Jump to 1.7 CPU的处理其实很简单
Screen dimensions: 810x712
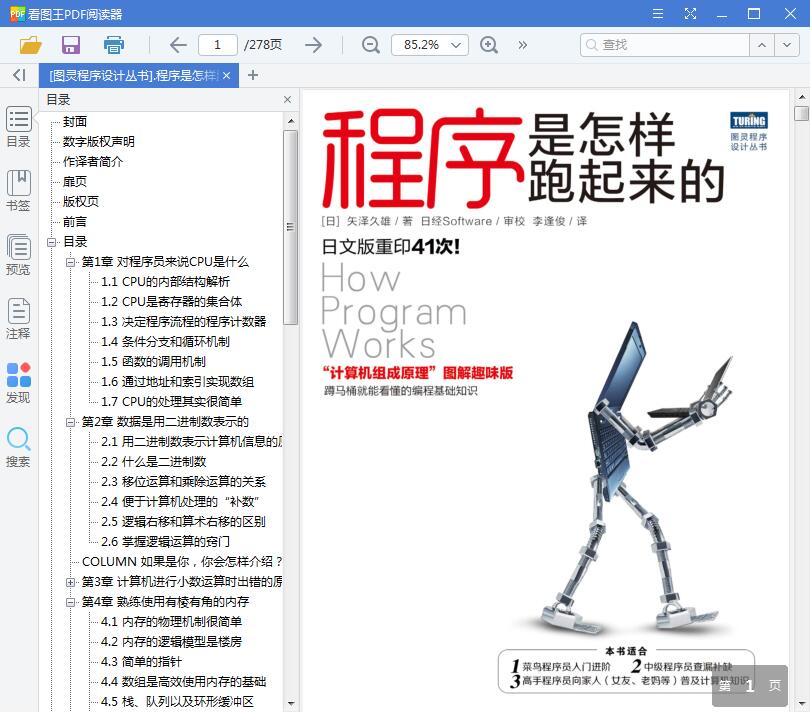[172, 401]
